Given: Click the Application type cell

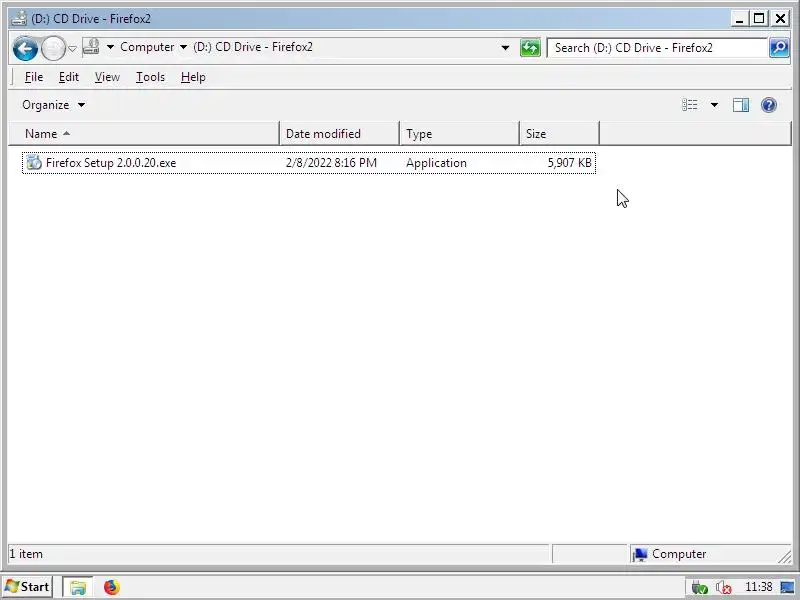Looking at the screenshot, I should (436, 163).
